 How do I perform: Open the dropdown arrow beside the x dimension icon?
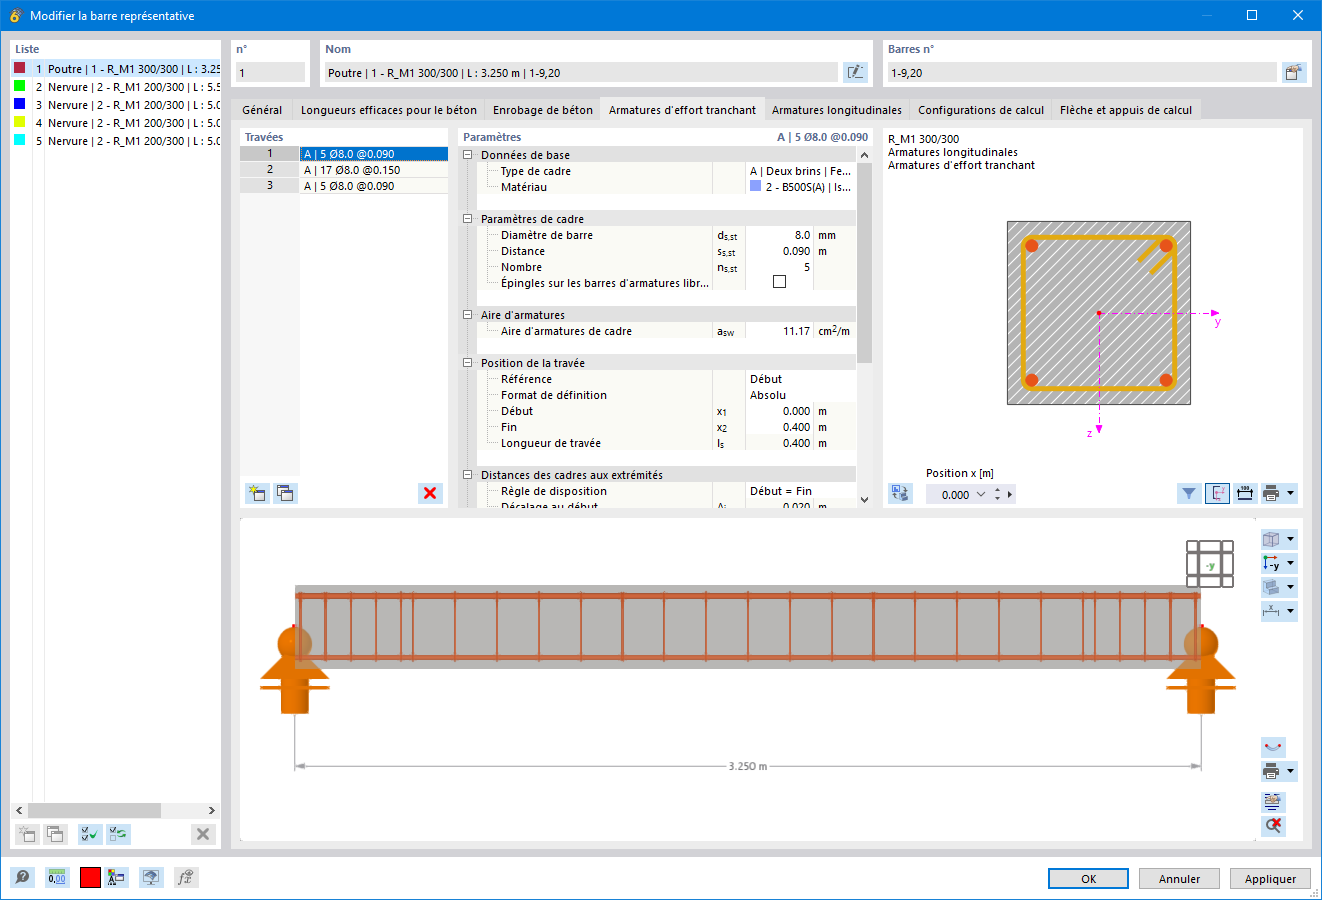pos(1291,611)
